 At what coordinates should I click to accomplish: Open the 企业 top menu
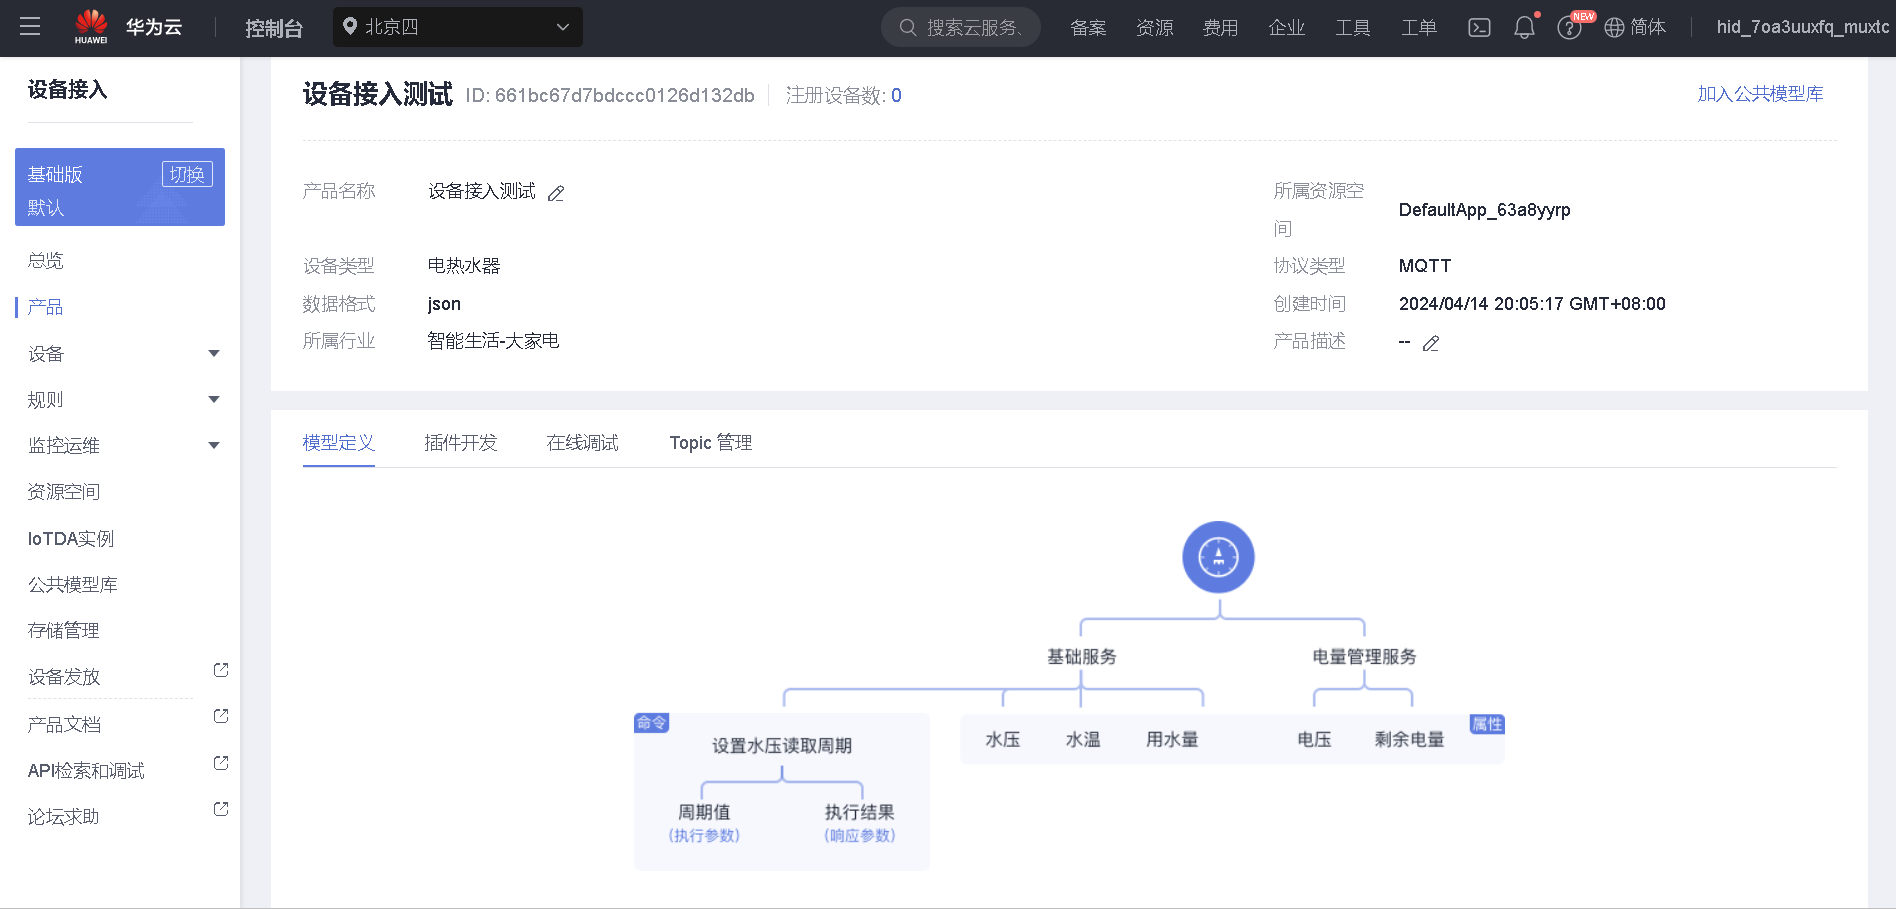click(x=1286, y=27)
